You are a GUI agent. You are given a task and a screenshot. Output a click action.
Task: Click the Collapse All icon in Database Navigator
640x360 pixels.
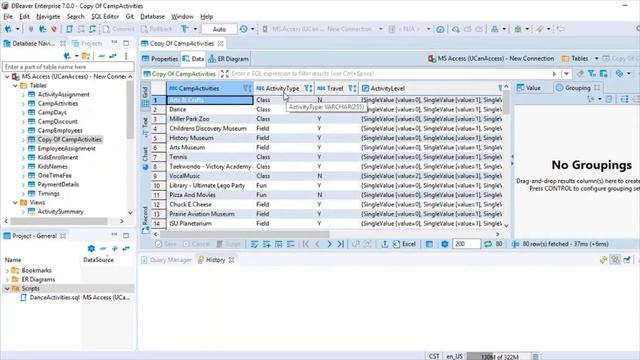(x=102, y=56)
